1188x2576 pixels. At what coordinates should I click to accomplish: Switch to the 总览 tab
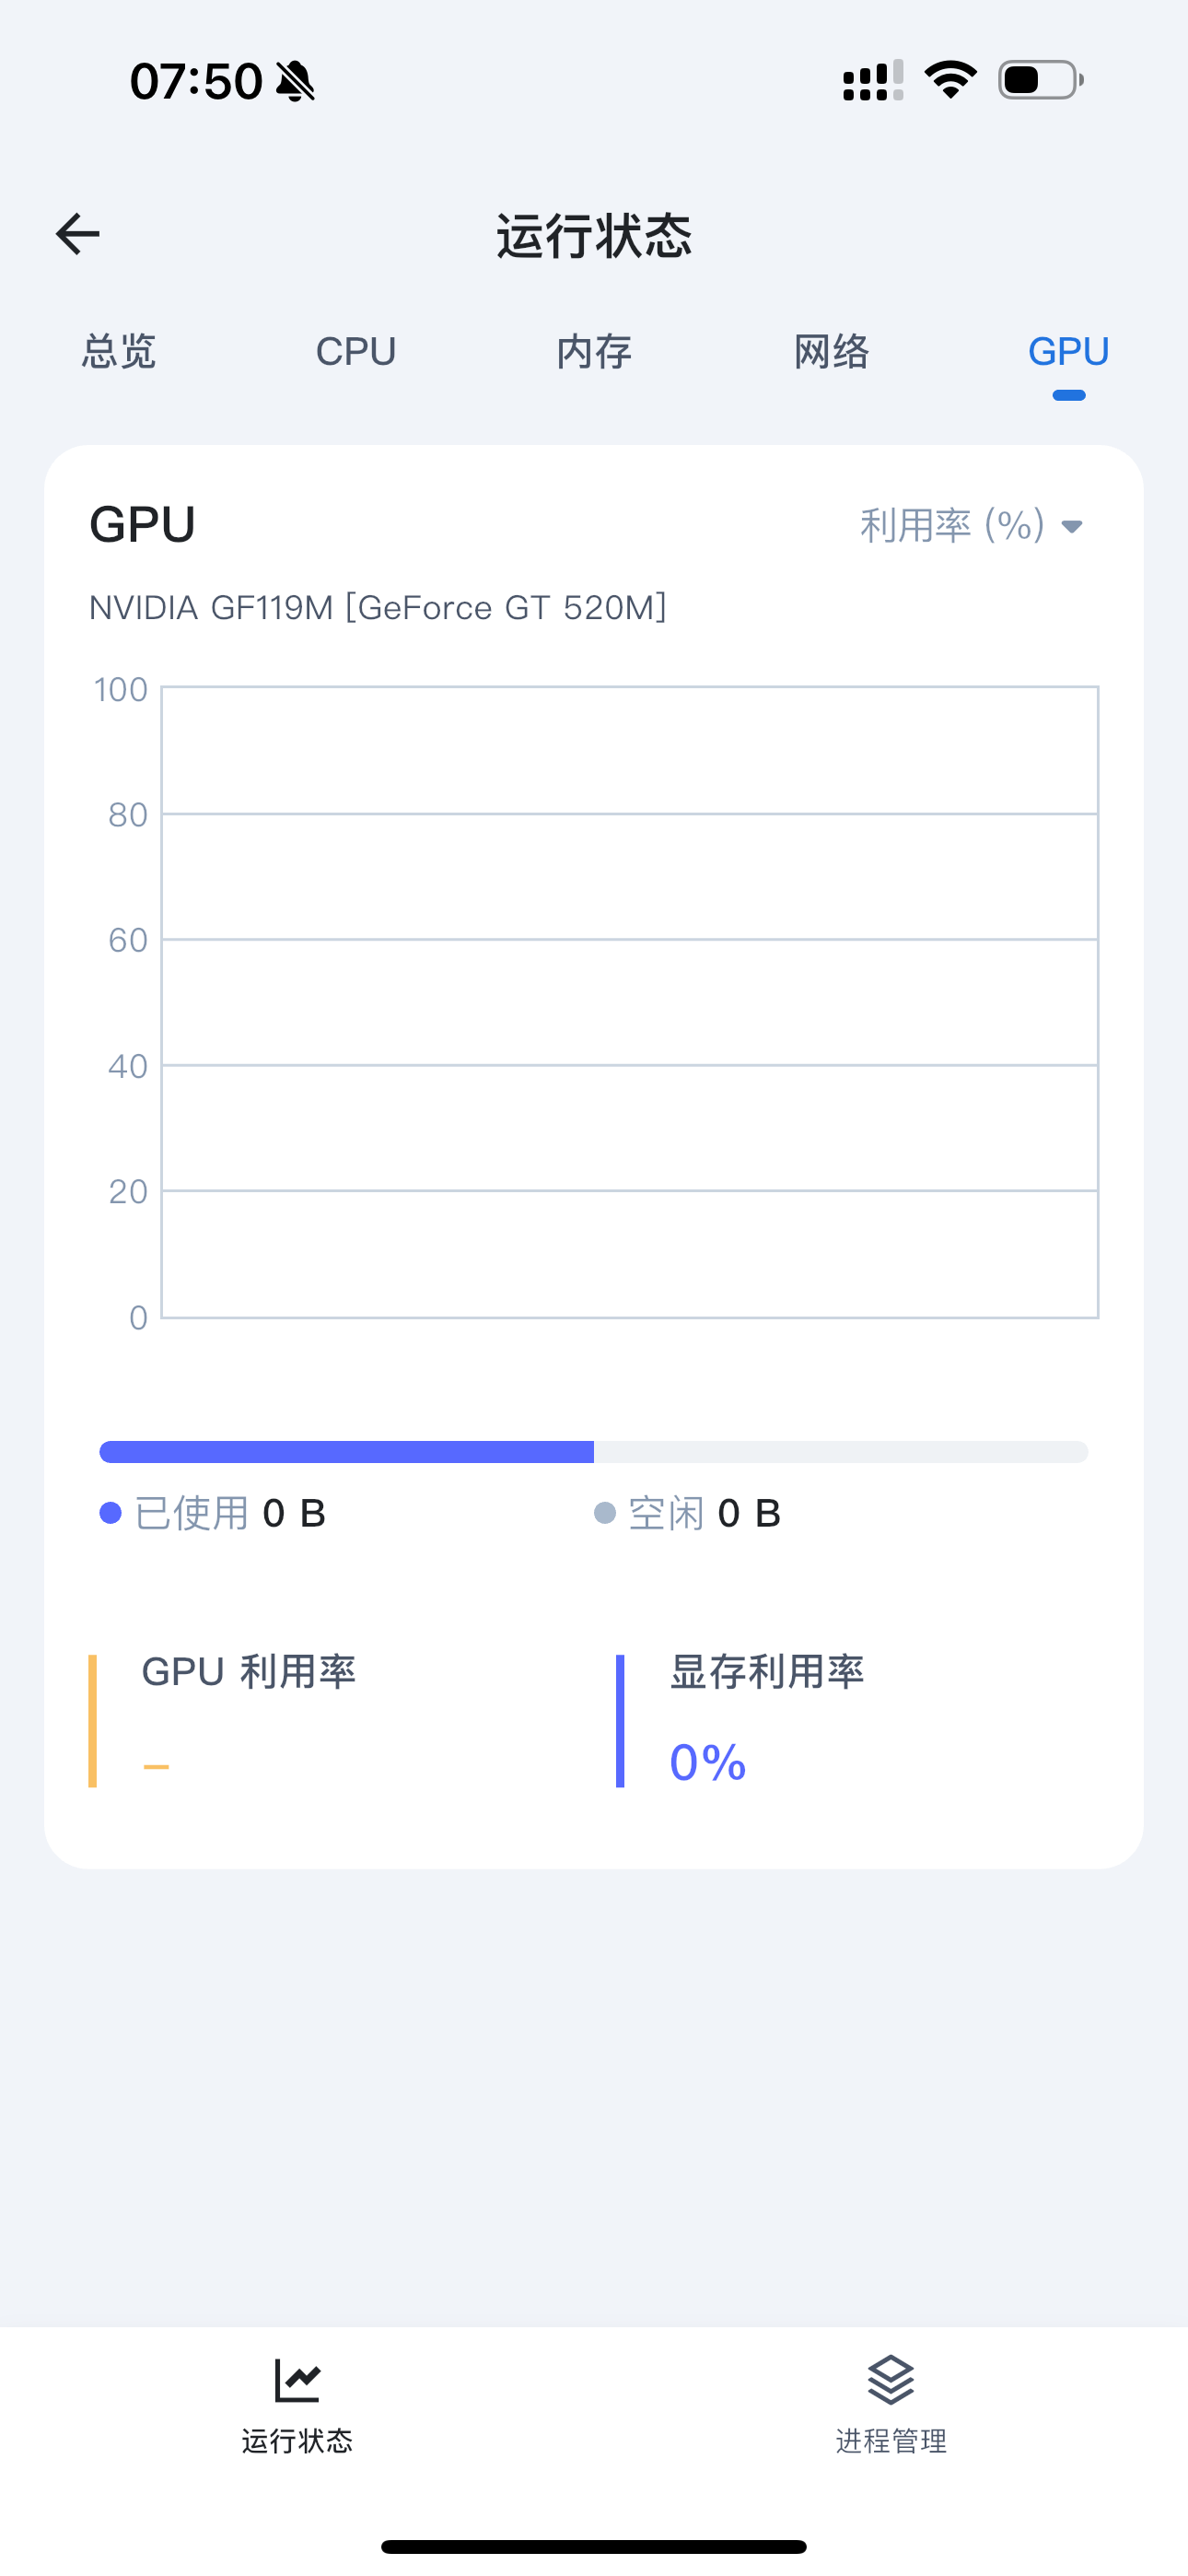[119, 352]
